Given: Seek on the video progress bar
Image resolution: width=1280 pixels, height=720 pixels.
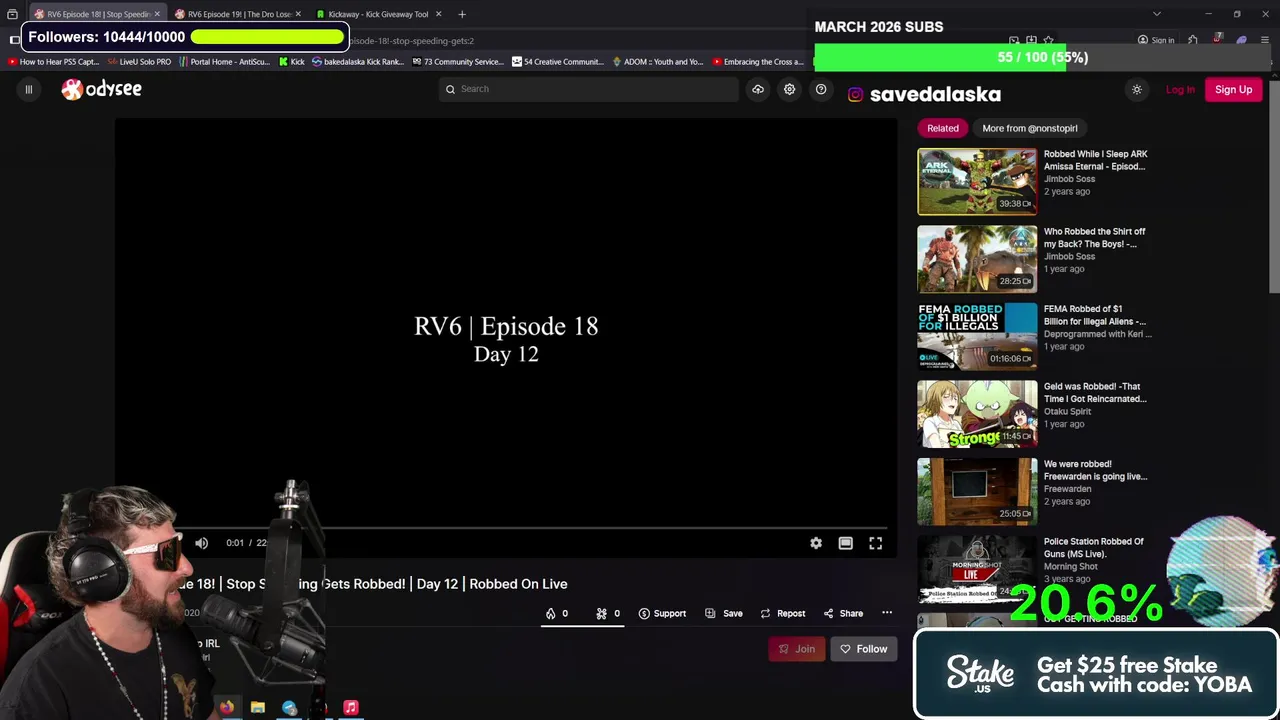Looking at the screenshot, I should point(506,527).
